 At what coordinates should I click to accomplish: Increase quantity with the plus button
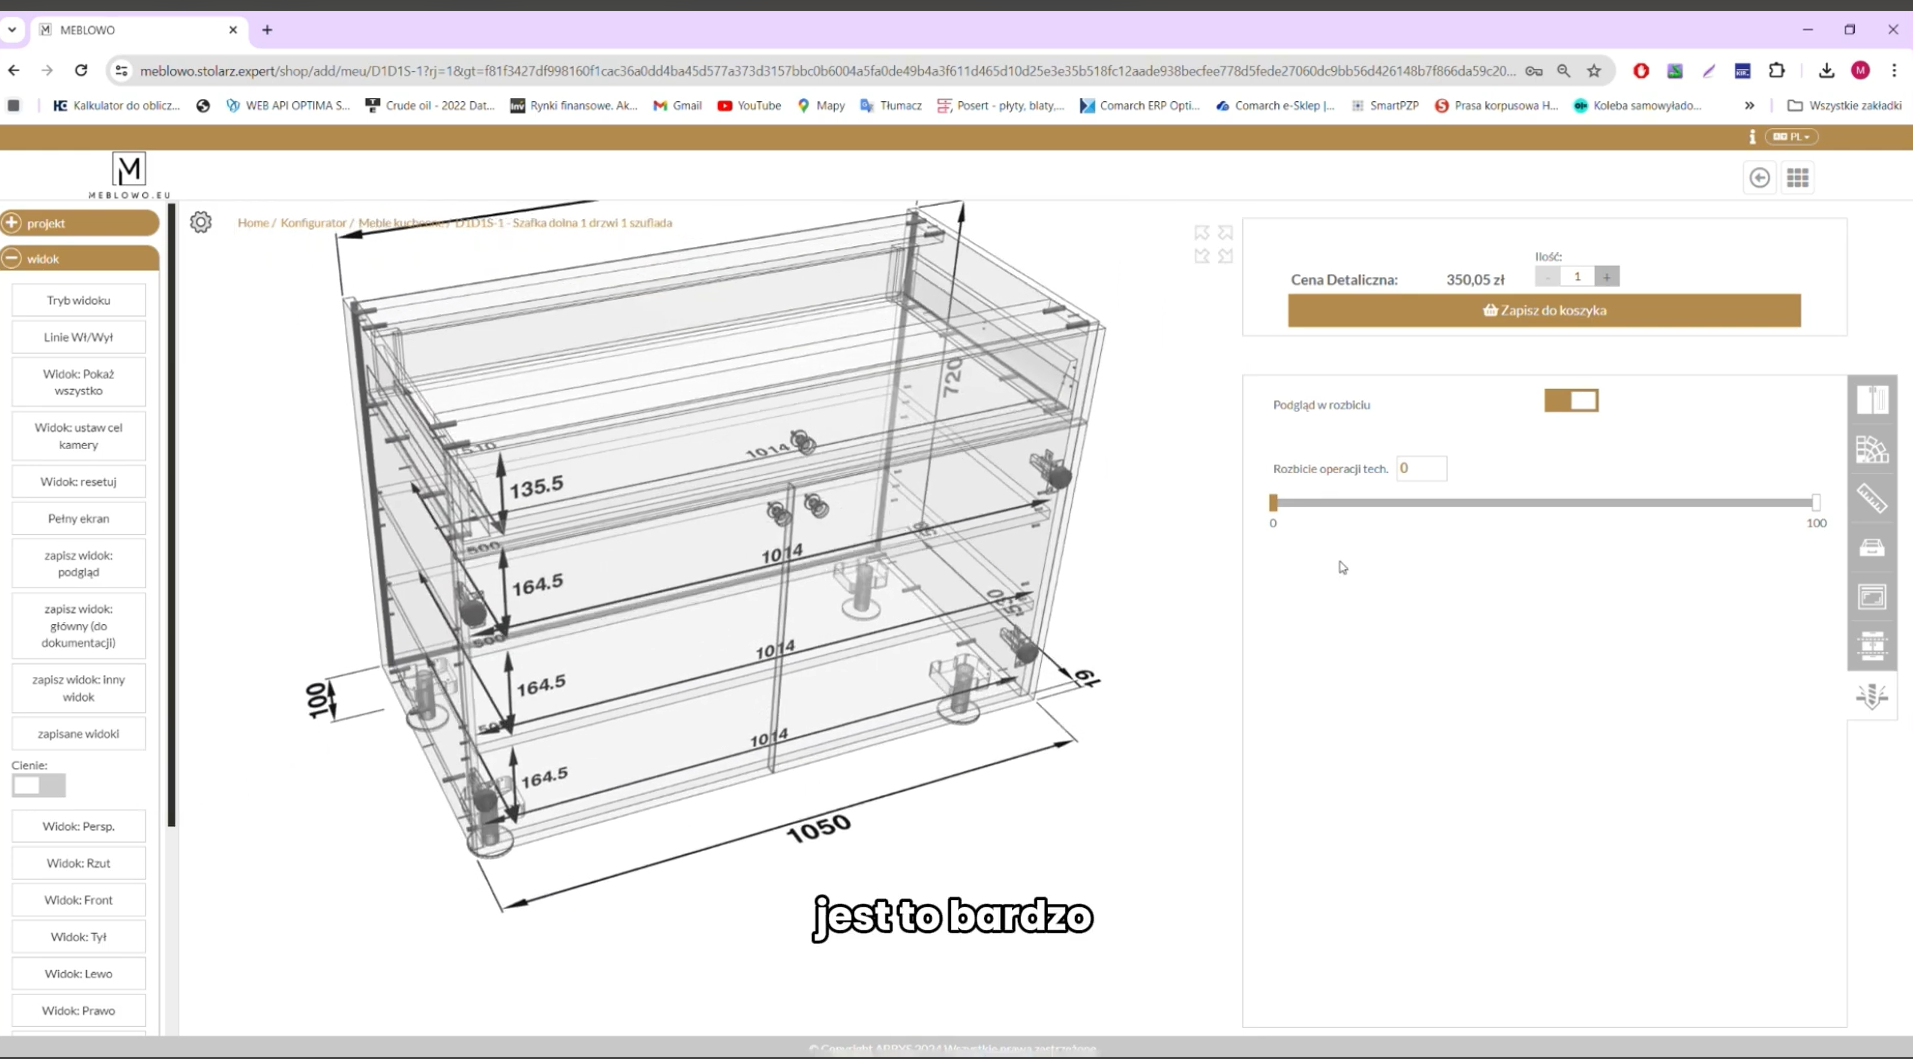[1606, 277]
